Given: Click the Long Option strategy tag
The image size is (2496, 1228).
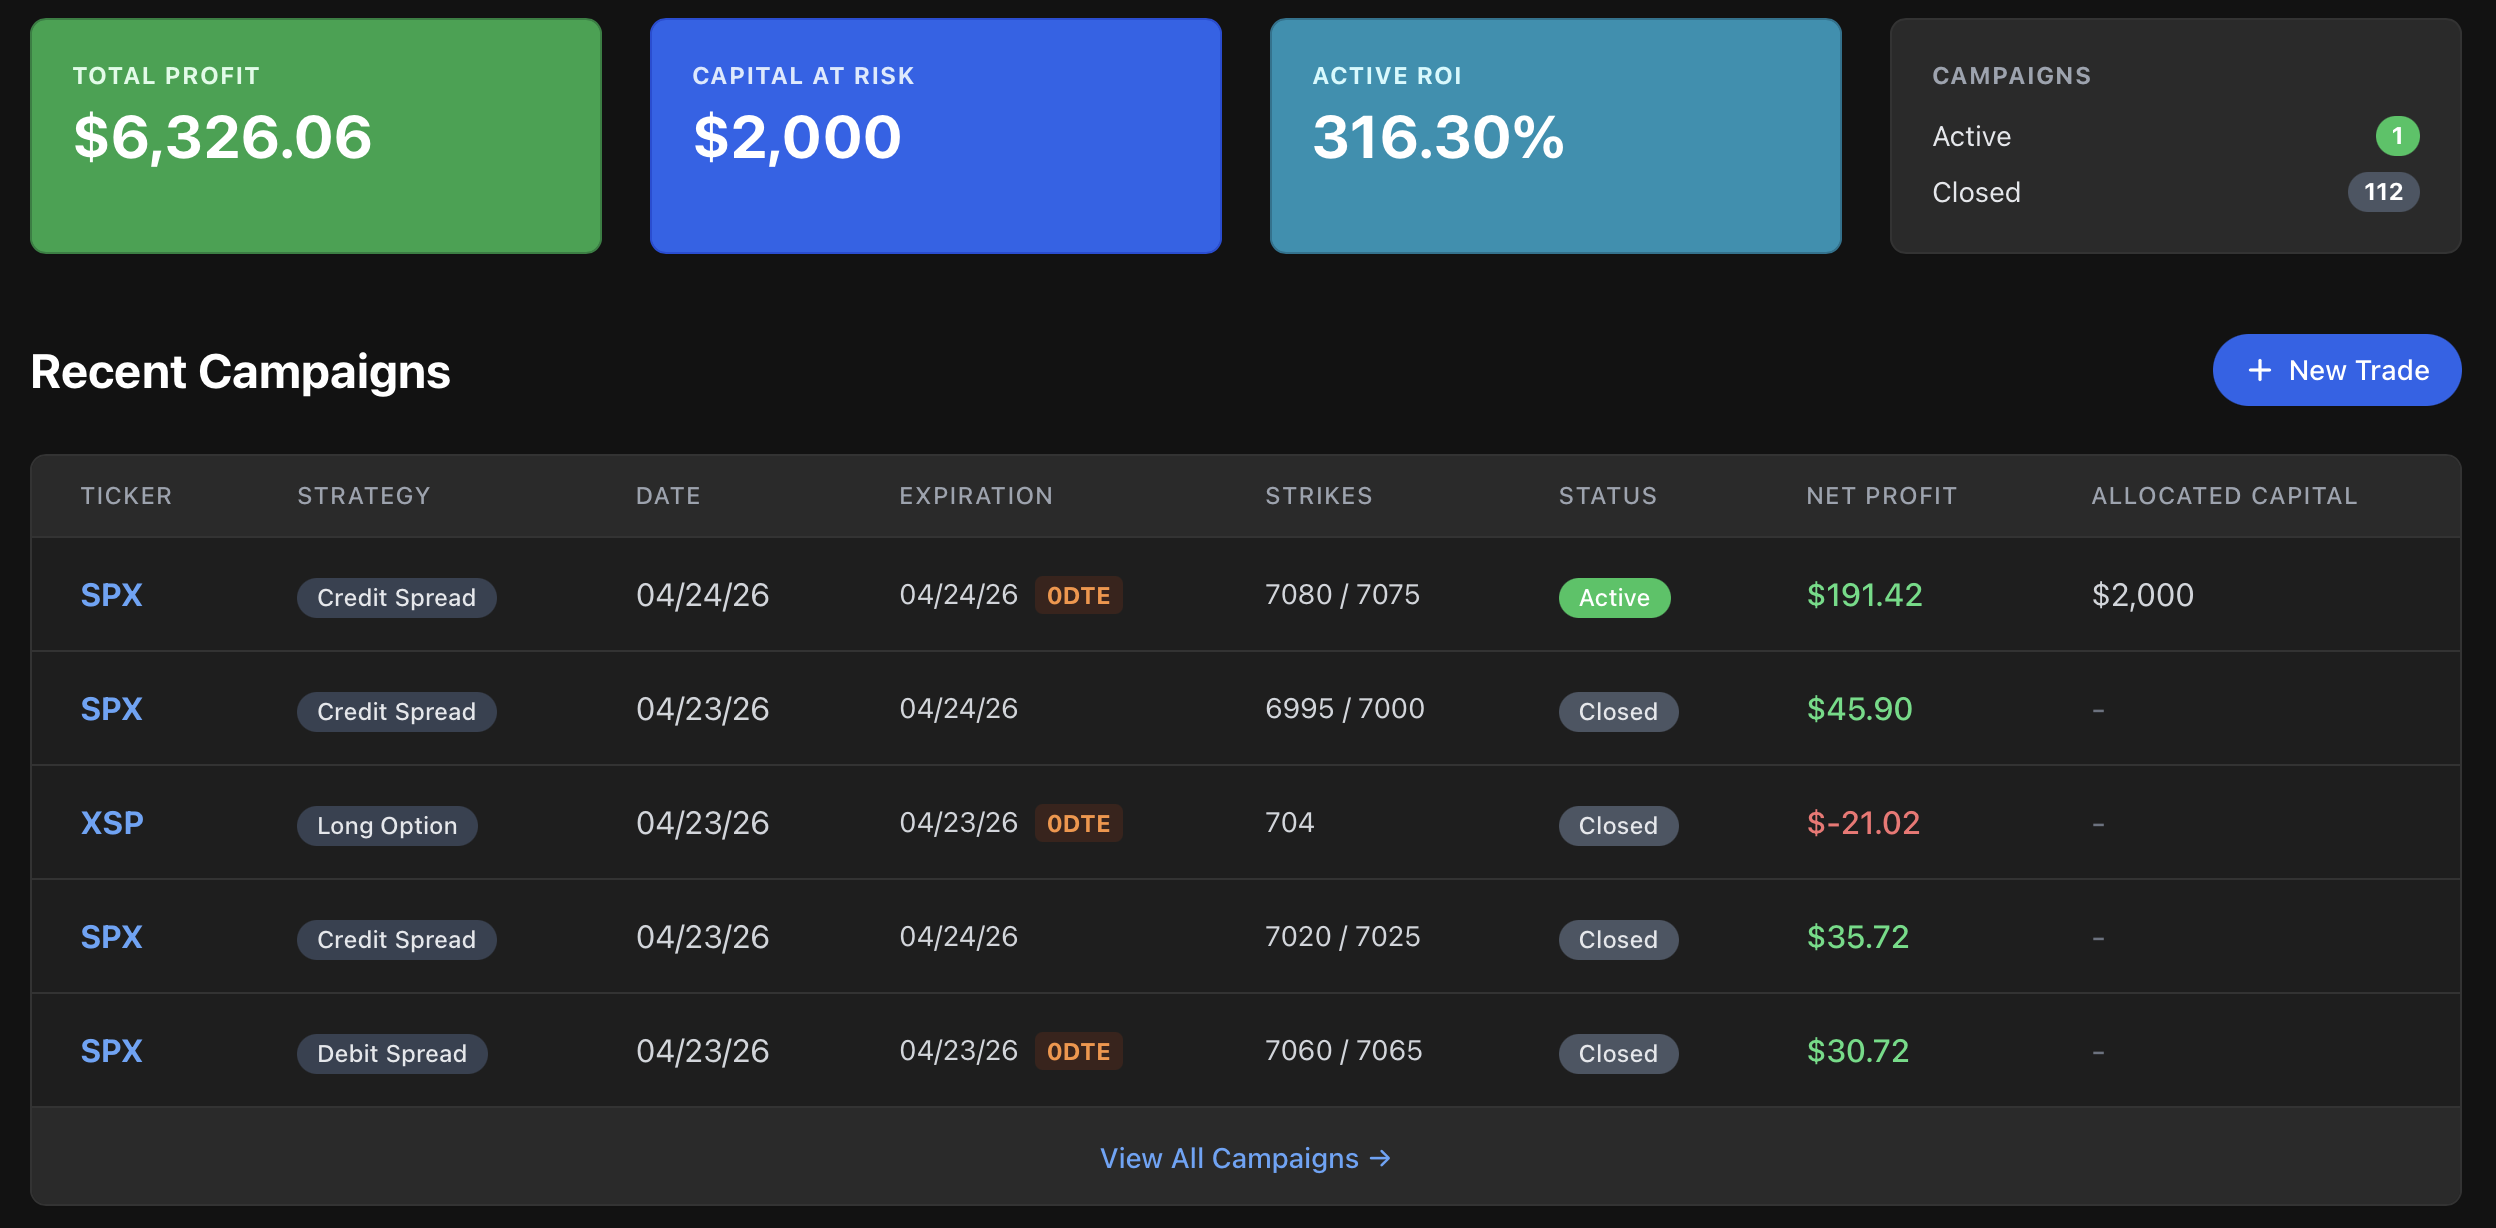Looking at the screenshot, I should [387, 826].
